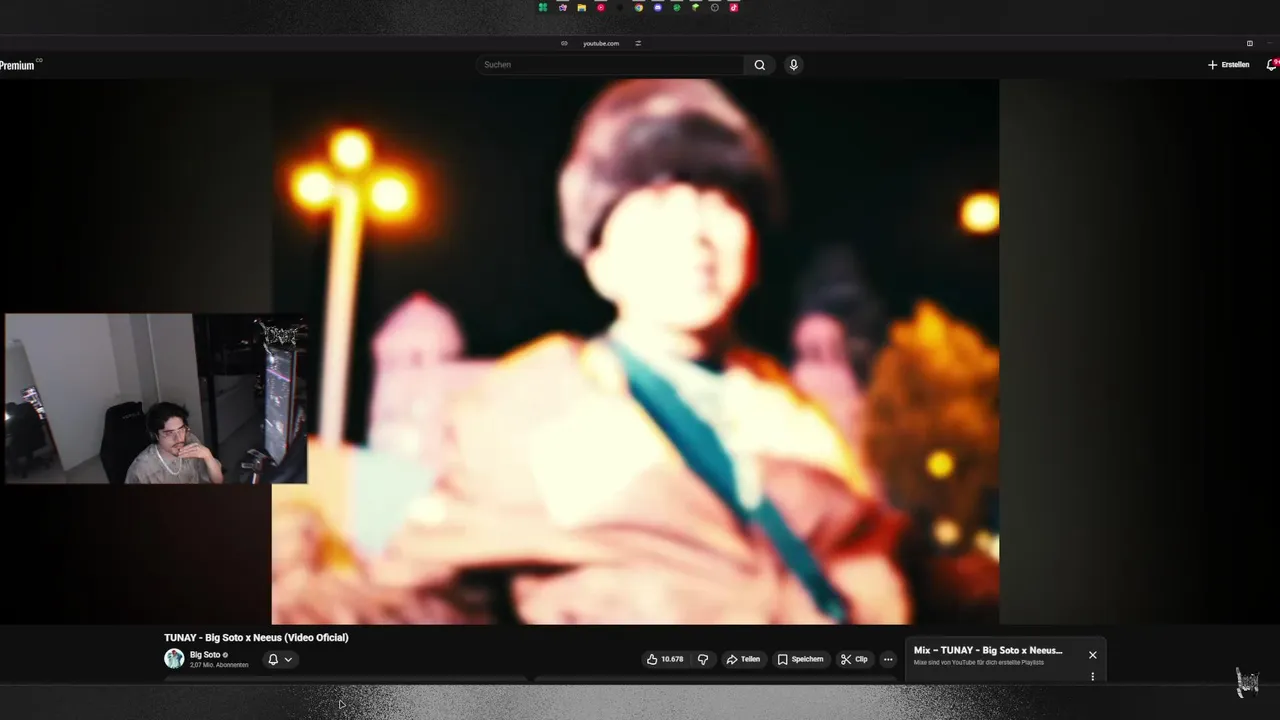Open the Big Soto channel name link

pyautogui.click(x=205, y=655)
